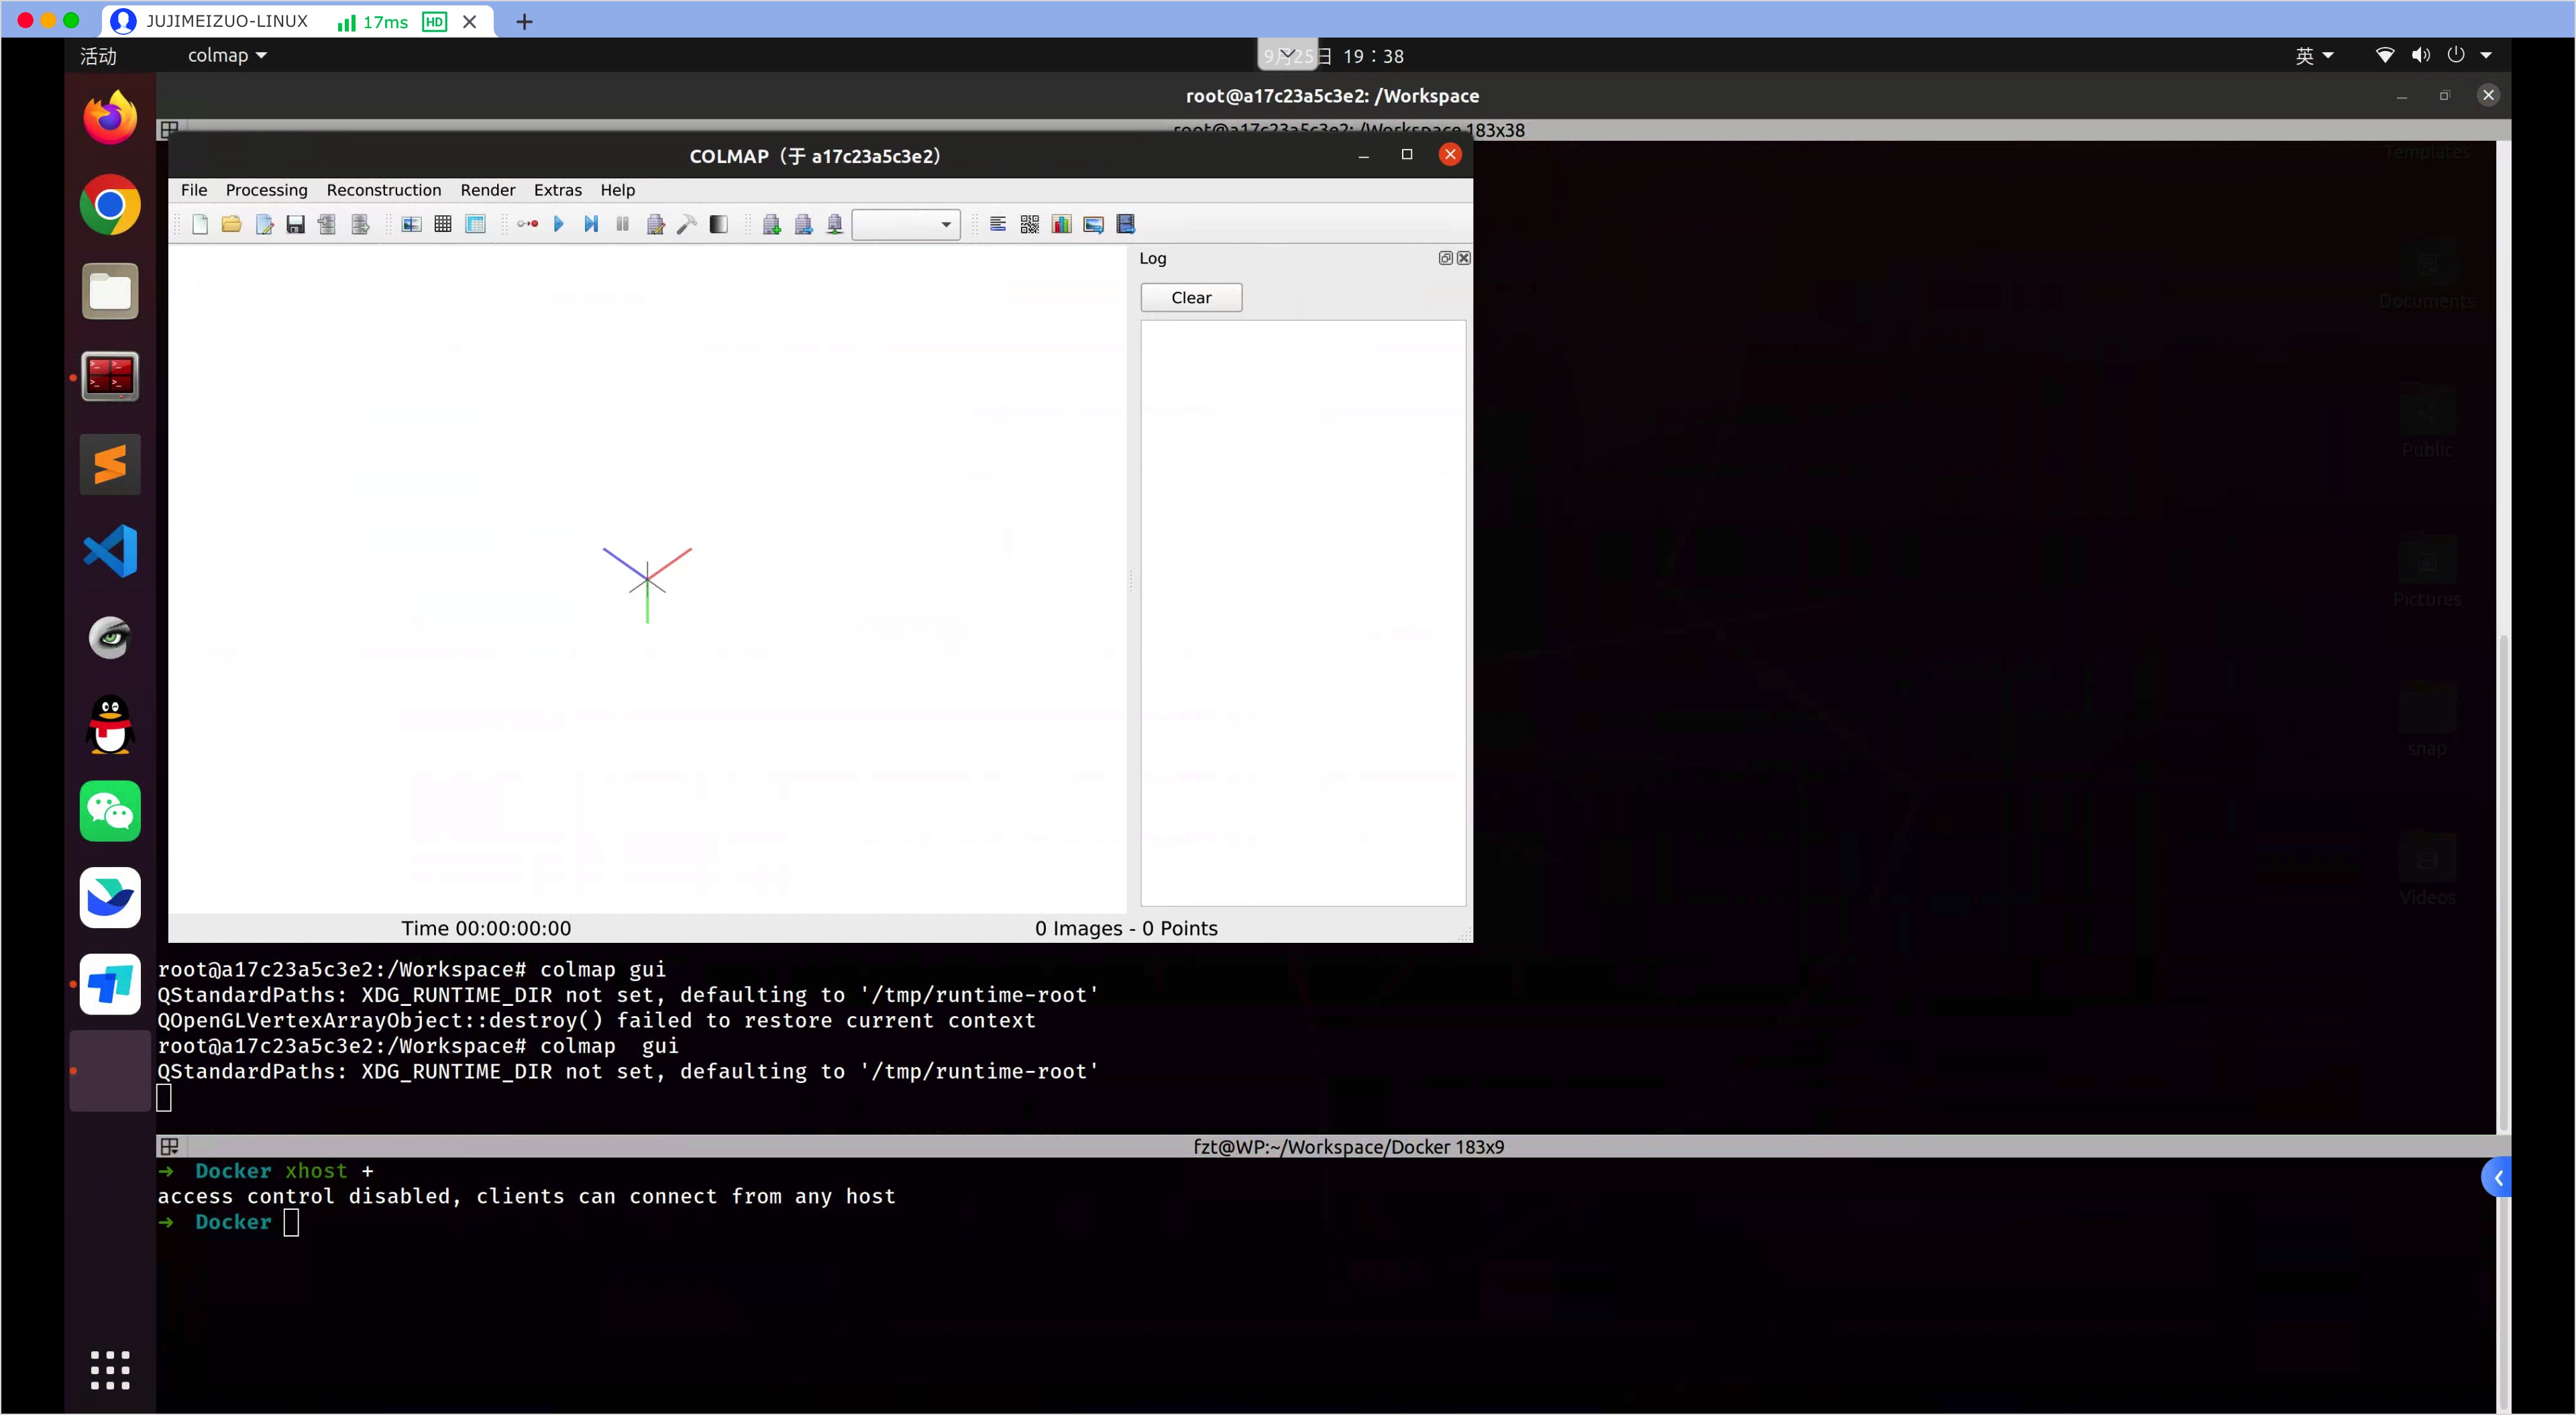Start feature extraction from toolbar icon

coord(411,224)
